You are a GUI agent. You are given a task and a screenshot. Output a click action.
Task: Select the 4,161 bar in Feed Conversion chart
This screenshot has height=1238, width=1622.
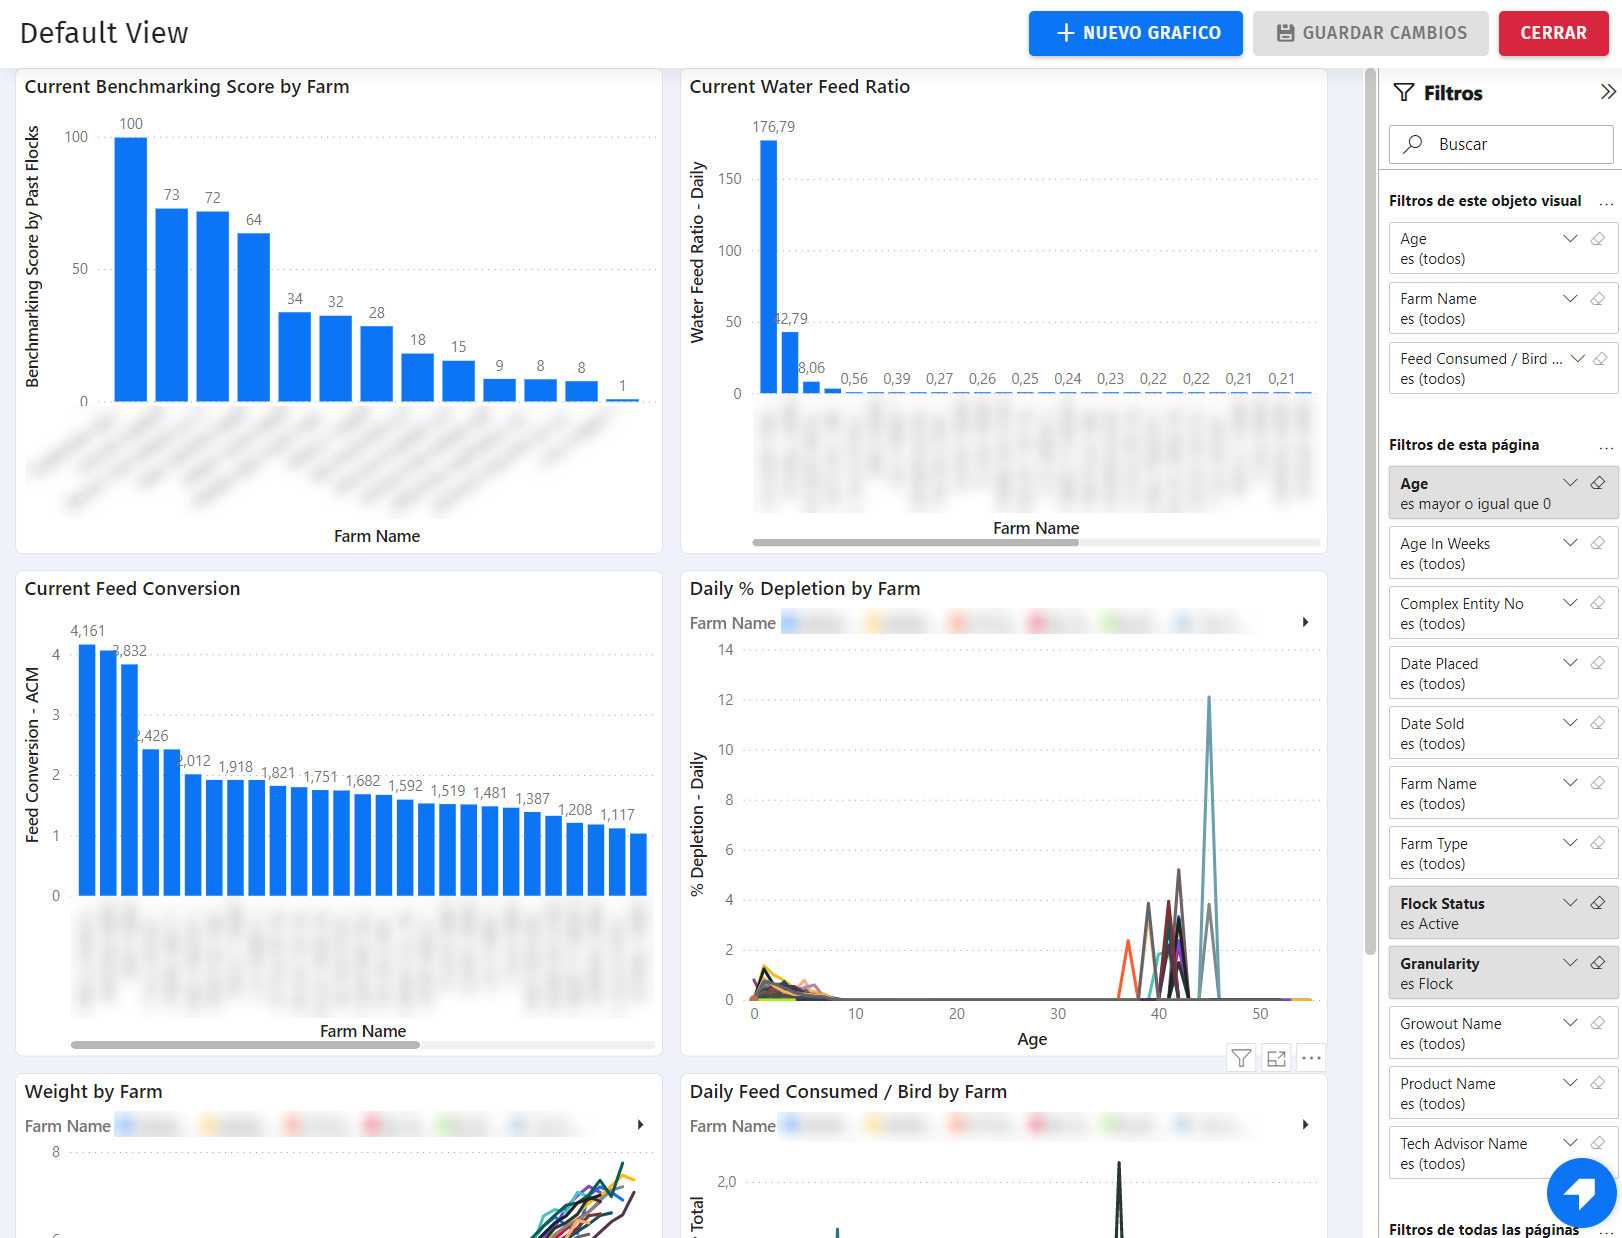[x=87, y=770]
